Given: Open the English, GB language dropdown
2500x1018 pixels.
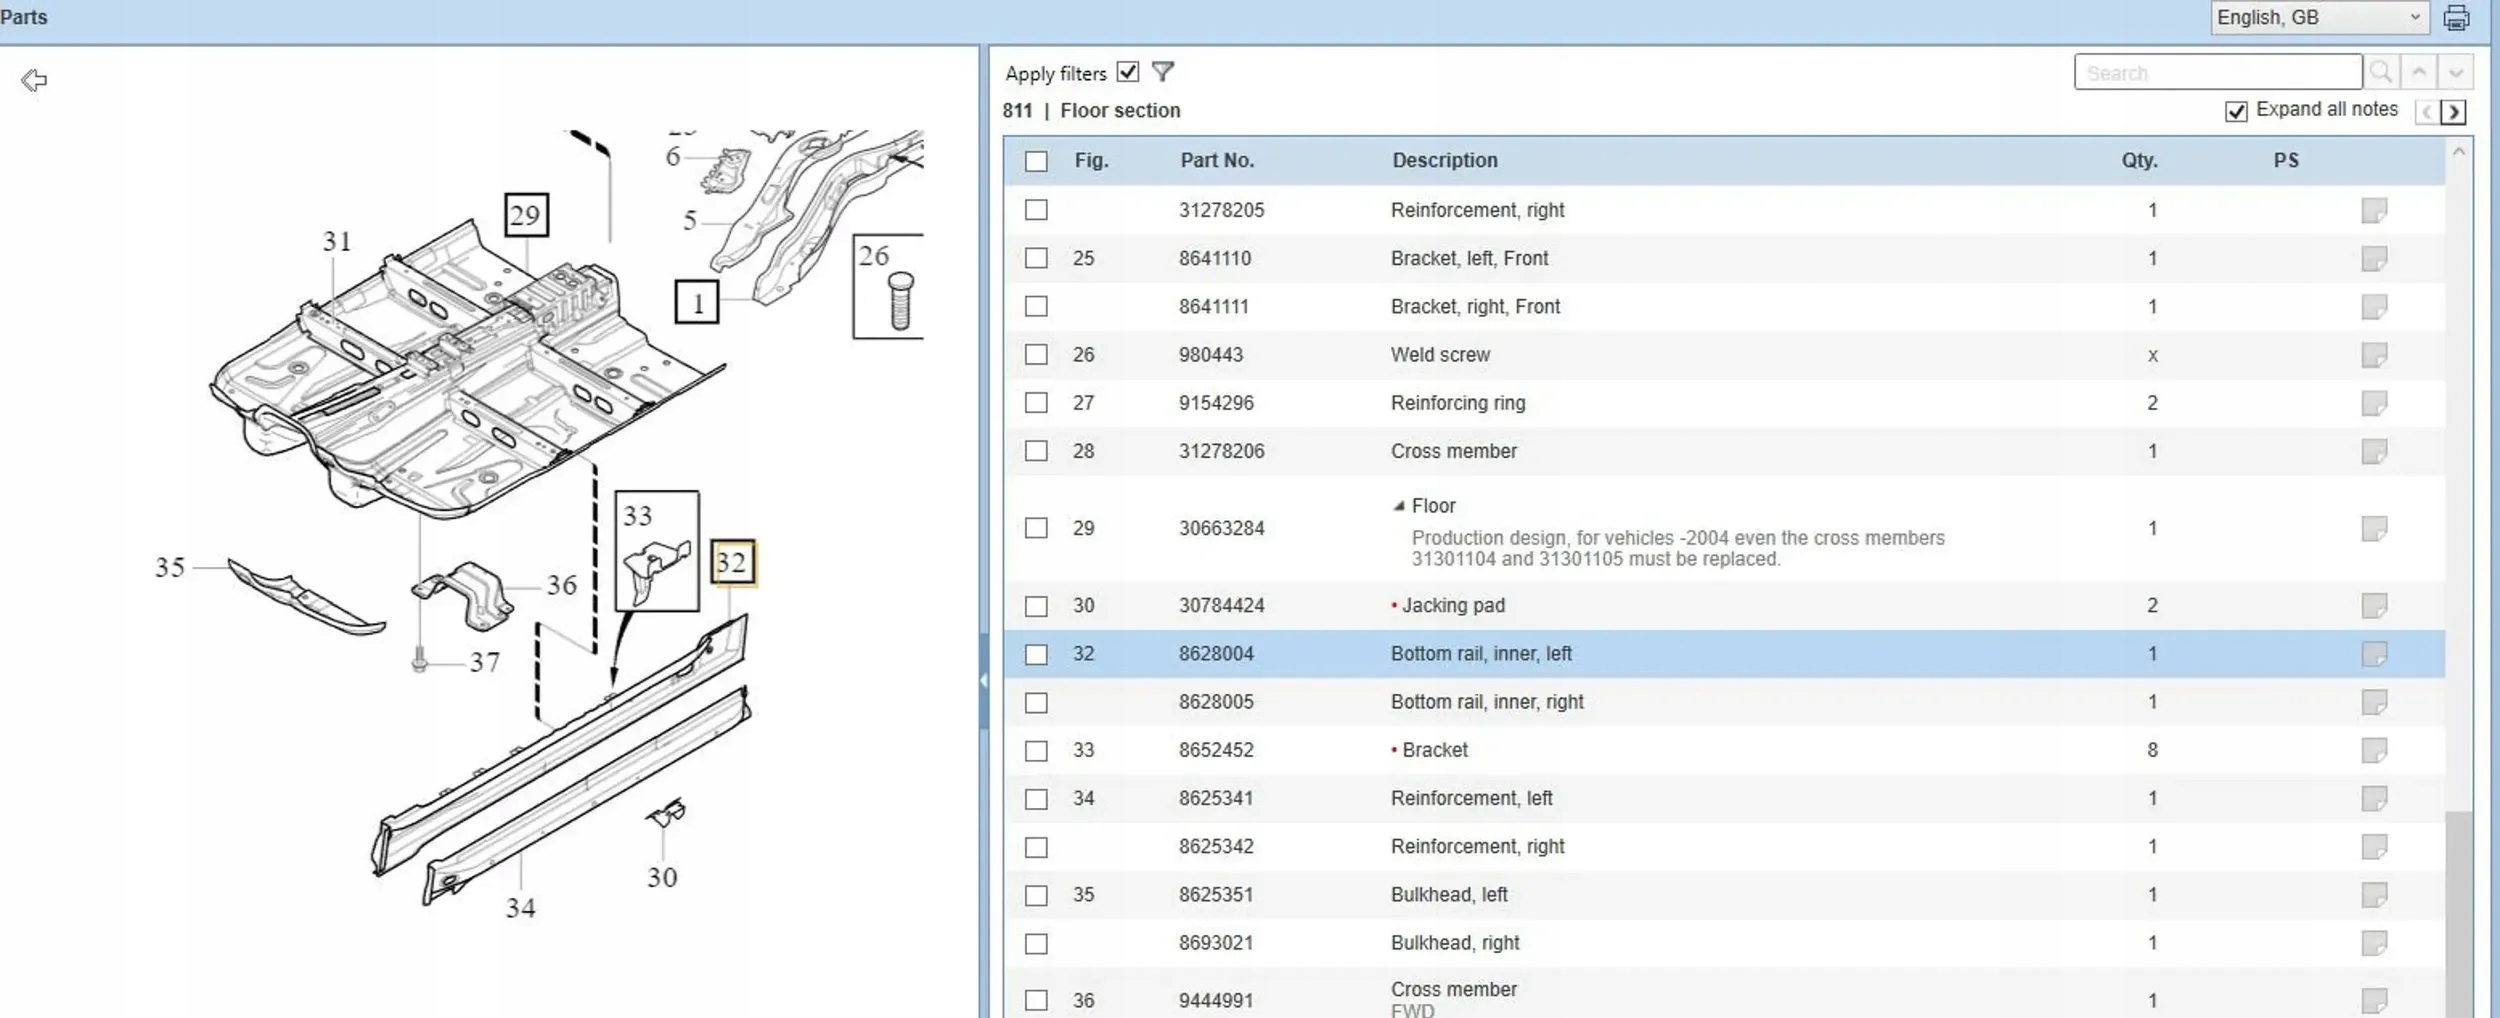Looking at the screenshot, I should [2320, 17].
